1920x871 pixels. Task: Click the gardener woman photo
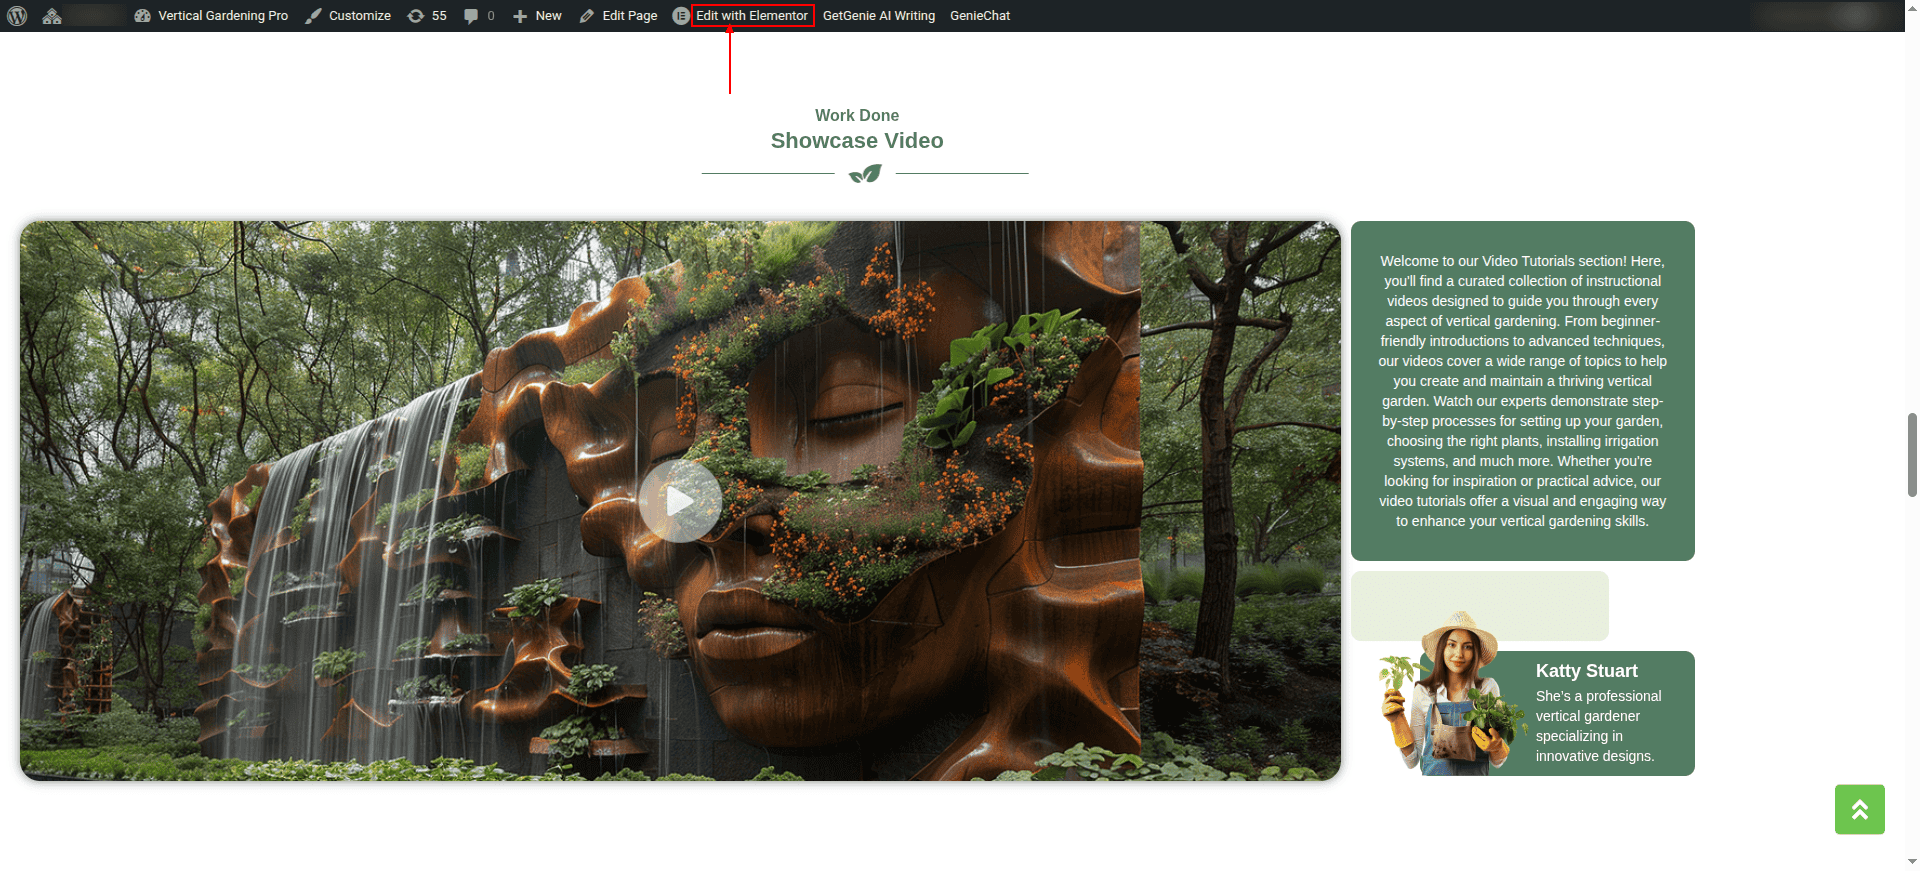coord(1453,695)
